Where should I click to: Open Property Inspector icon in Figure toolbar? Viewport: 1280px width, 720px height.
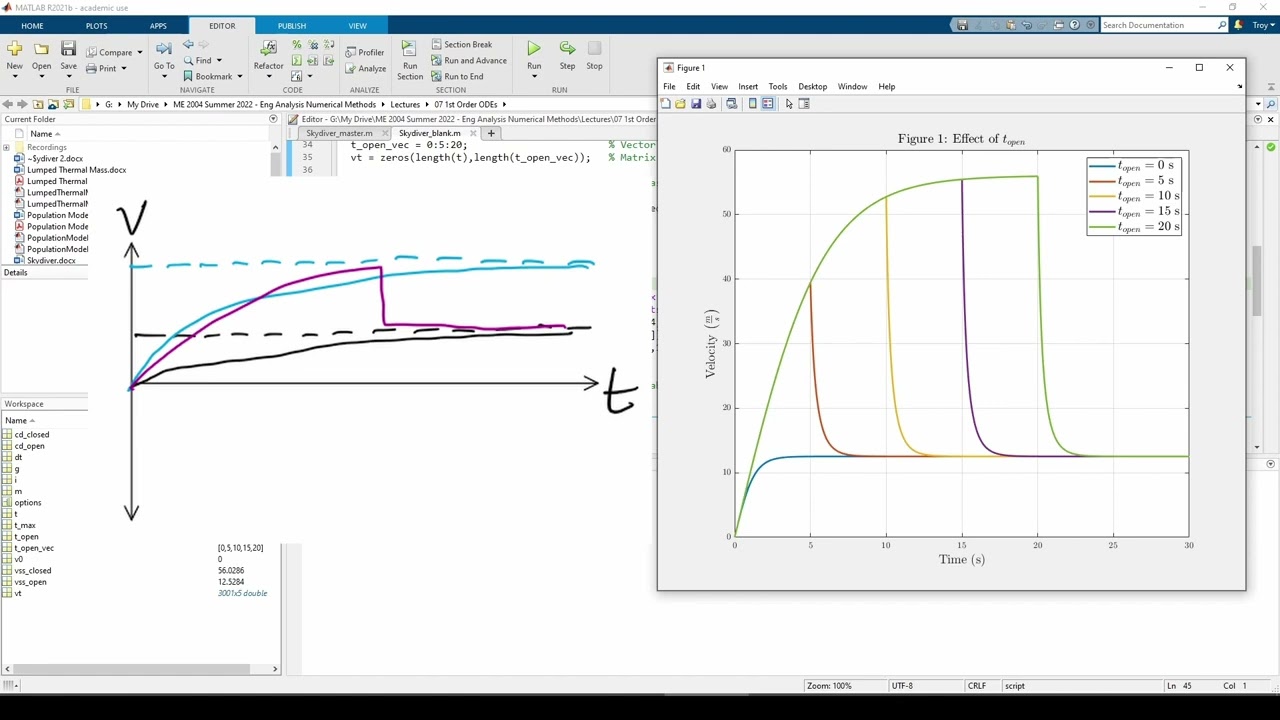tap(804, 104)
